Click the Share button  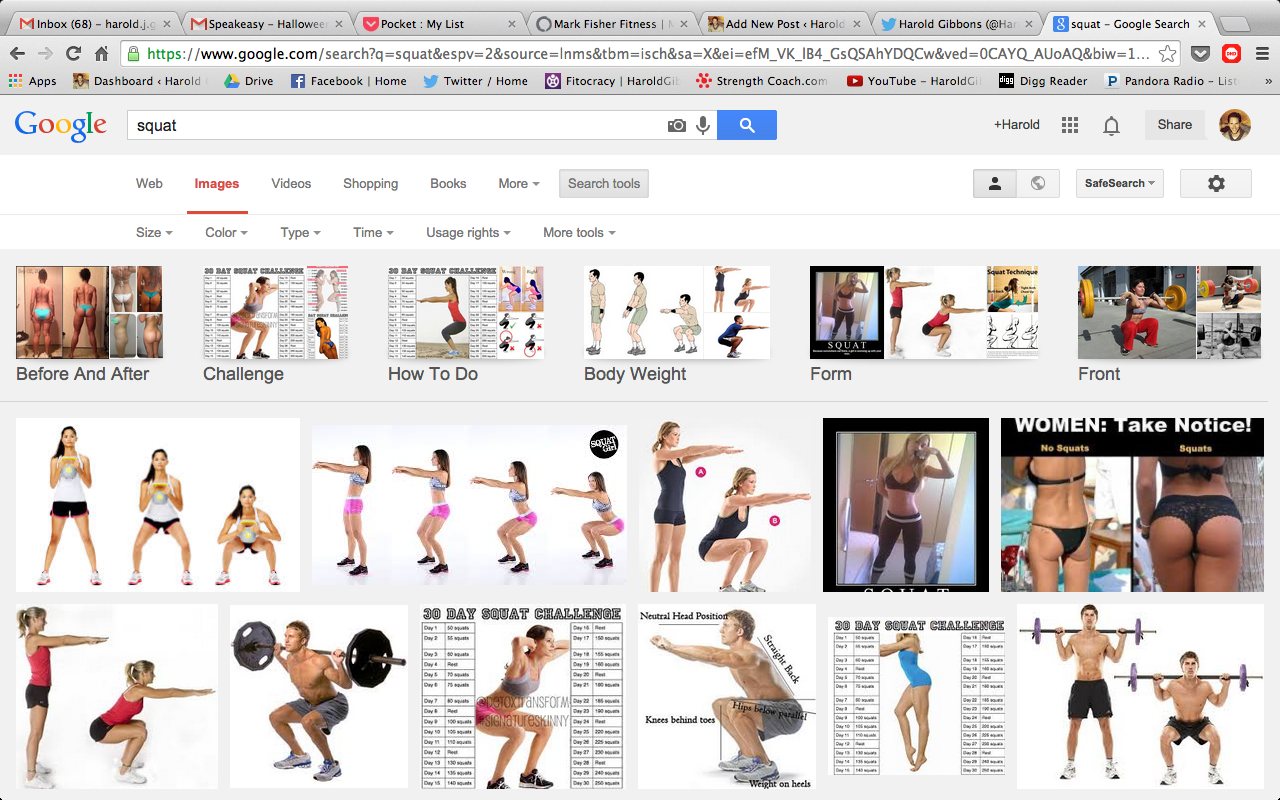[x=1174, y=125]
